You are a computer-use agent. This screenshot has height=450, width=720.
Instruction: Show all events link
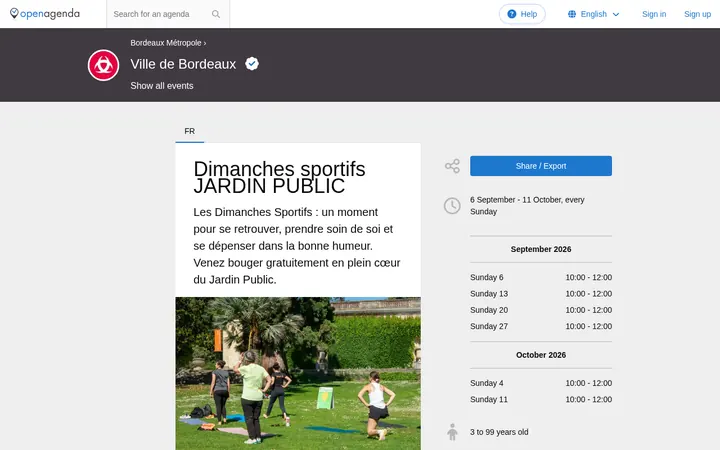(x=162, y=86)
